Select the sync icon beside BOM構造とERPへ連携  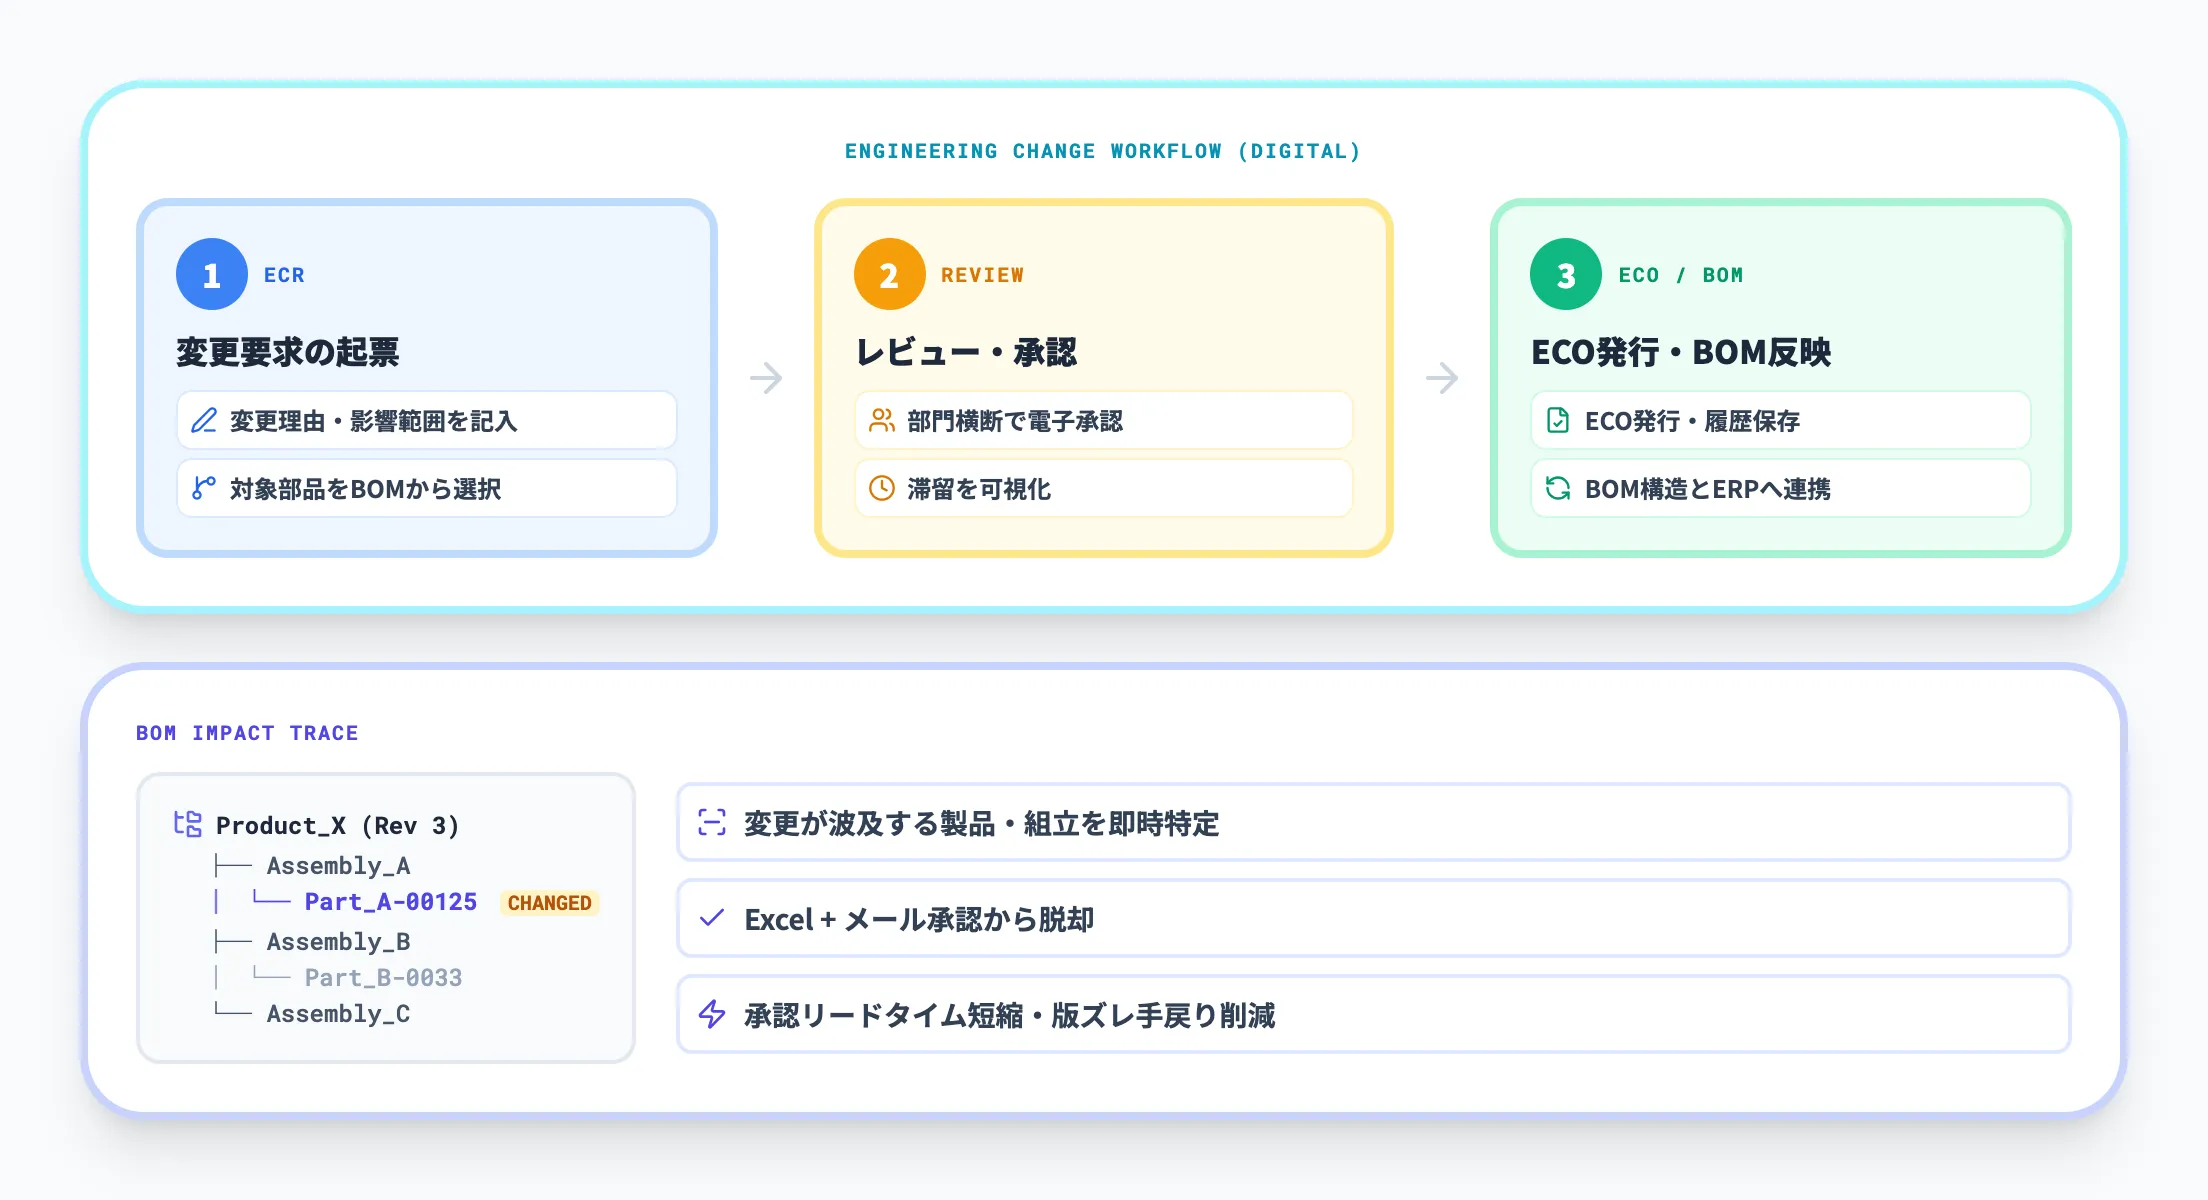[1557, 489]
